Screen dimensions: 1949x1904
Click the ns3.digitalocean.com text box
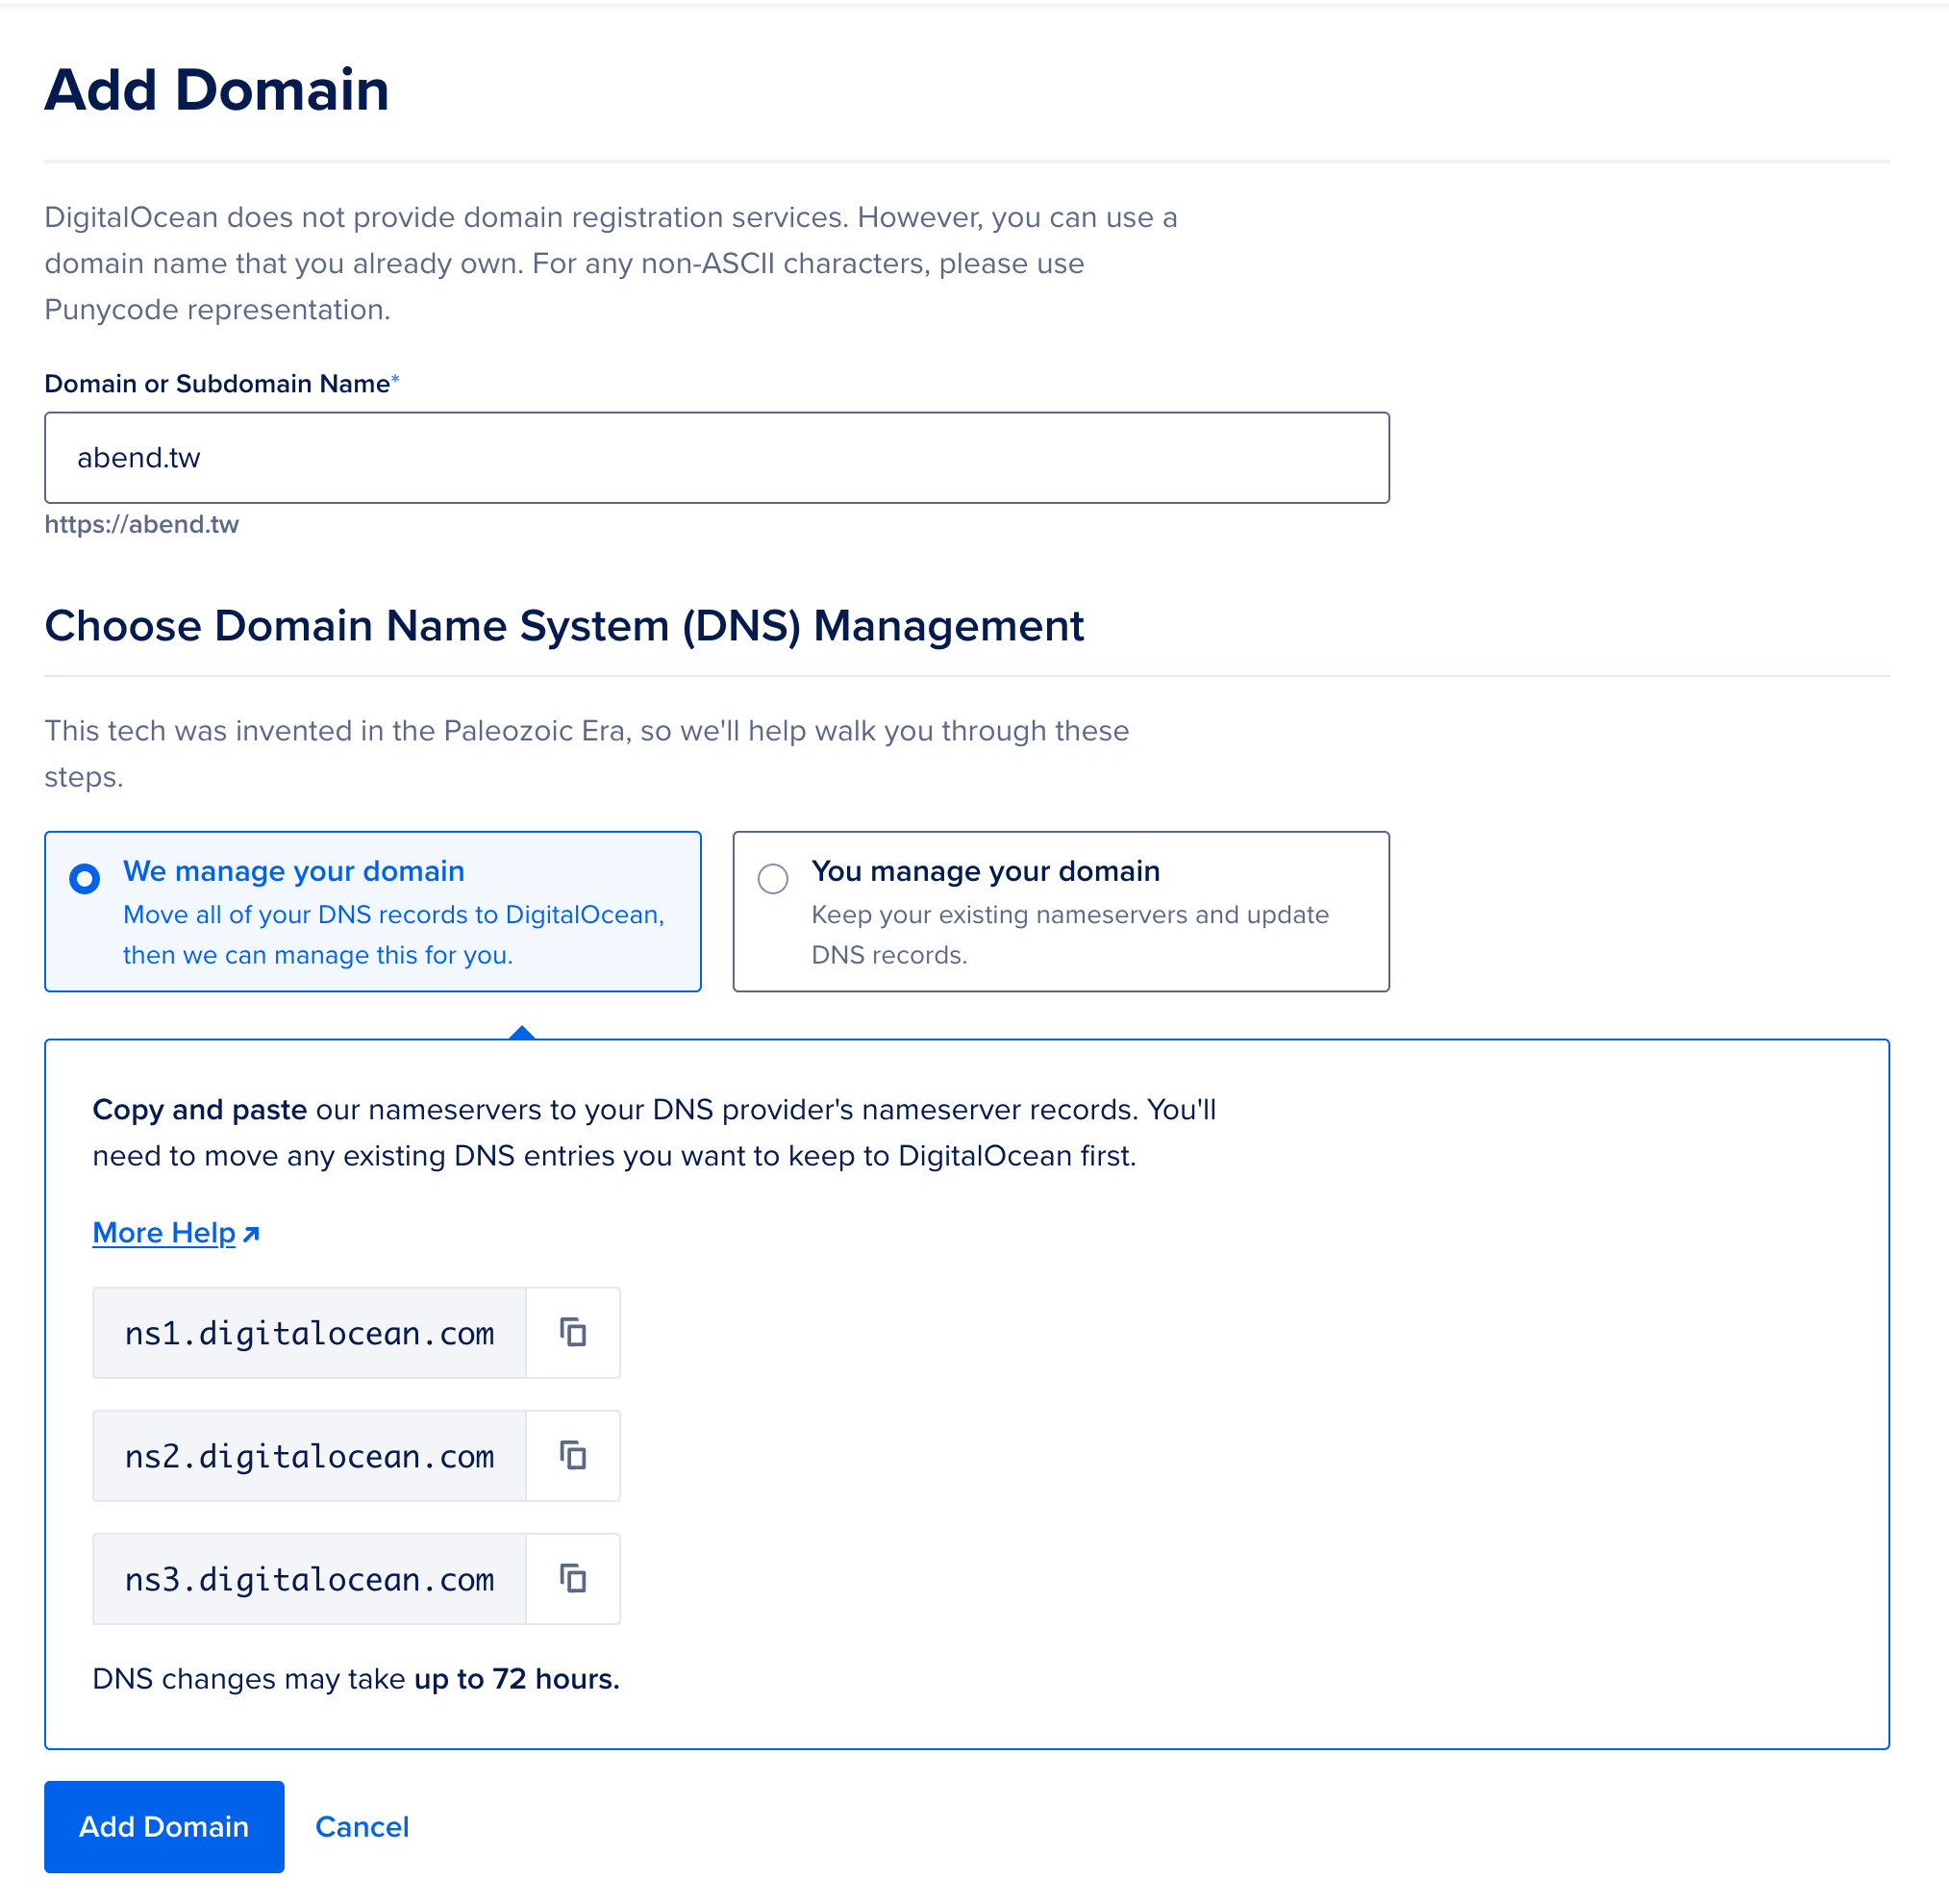[x=309, y=1579]
